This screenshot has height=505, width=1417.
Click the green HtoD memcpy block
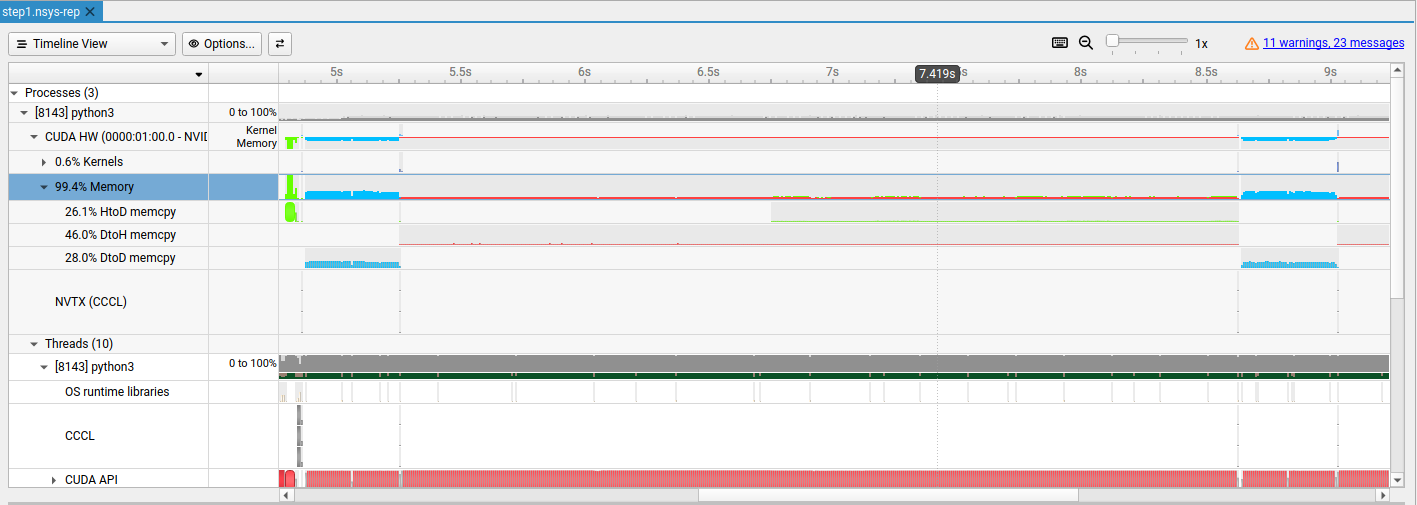pyautogui.click(x=290, y=211)
